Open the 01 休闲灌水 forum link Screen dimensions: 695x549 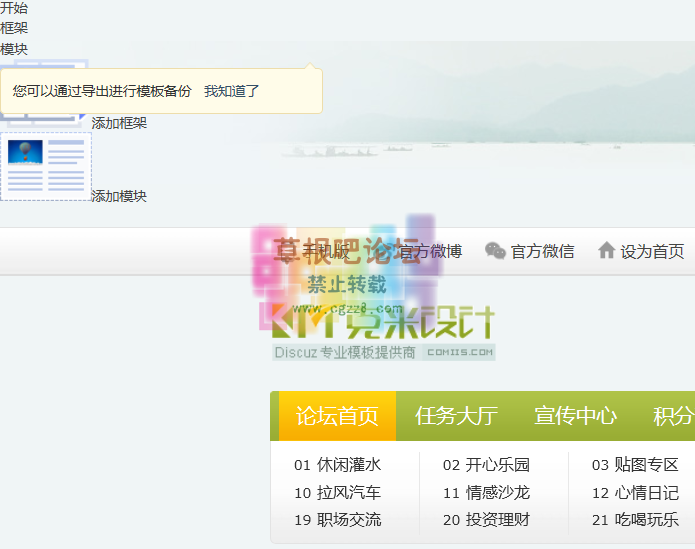(337, 465)
